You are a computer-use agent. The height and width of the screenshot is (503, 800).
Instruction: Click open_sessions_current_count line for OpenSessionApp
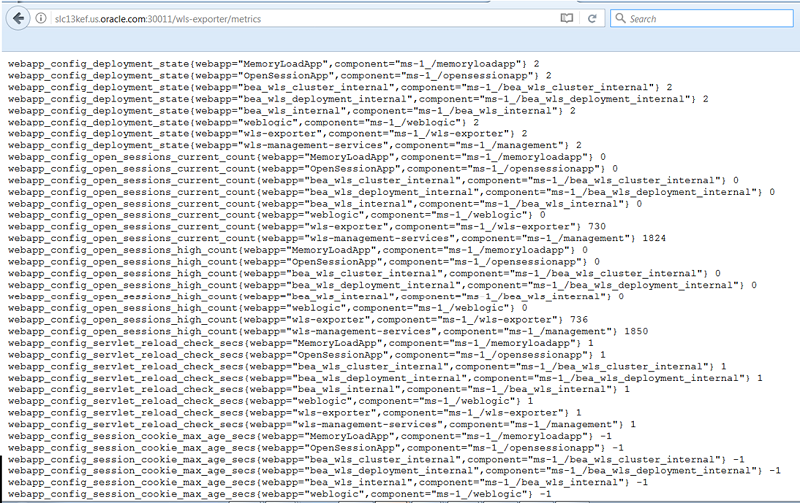click(x=313, y=169)
